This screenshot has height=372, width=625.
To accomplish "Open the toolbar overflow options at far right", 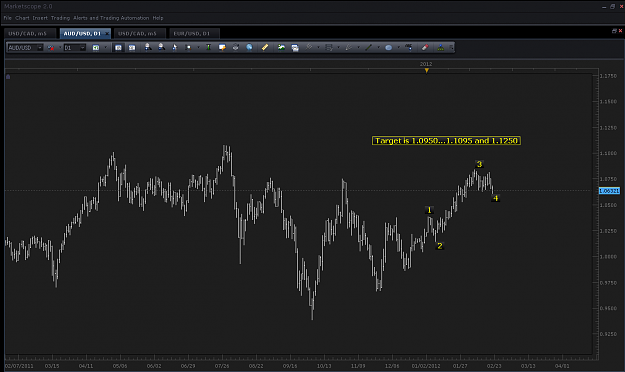I will point(451,47).
